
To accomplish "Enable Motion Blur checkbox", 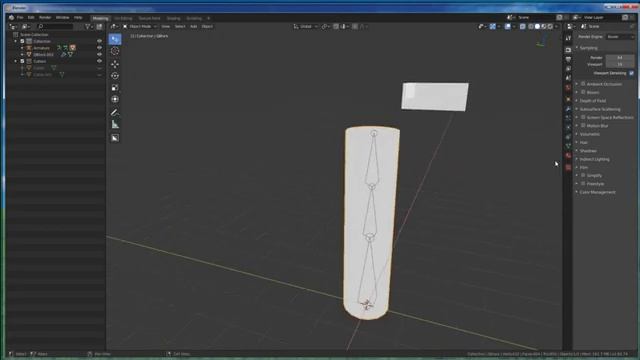I will (x=583, y=126).
